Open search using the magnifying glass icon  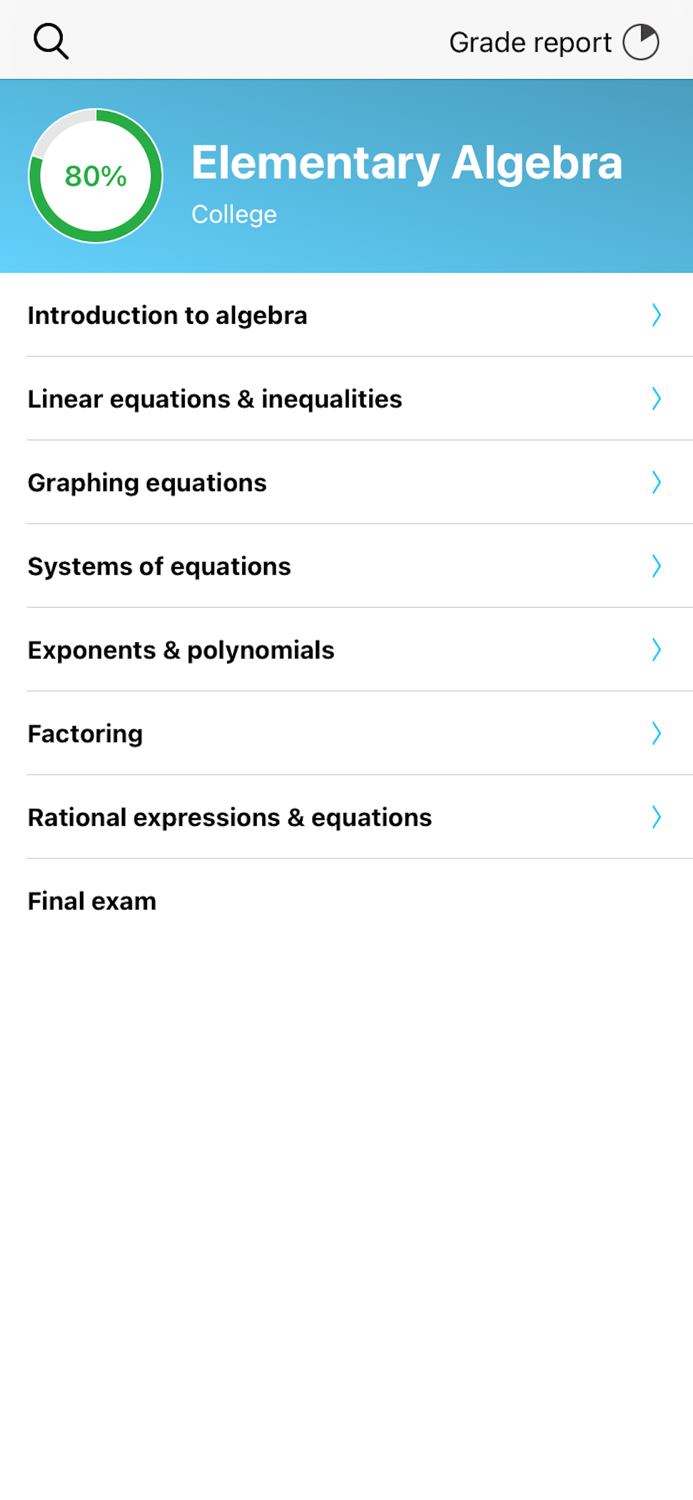pyautogui.click(x=51, y=42)
